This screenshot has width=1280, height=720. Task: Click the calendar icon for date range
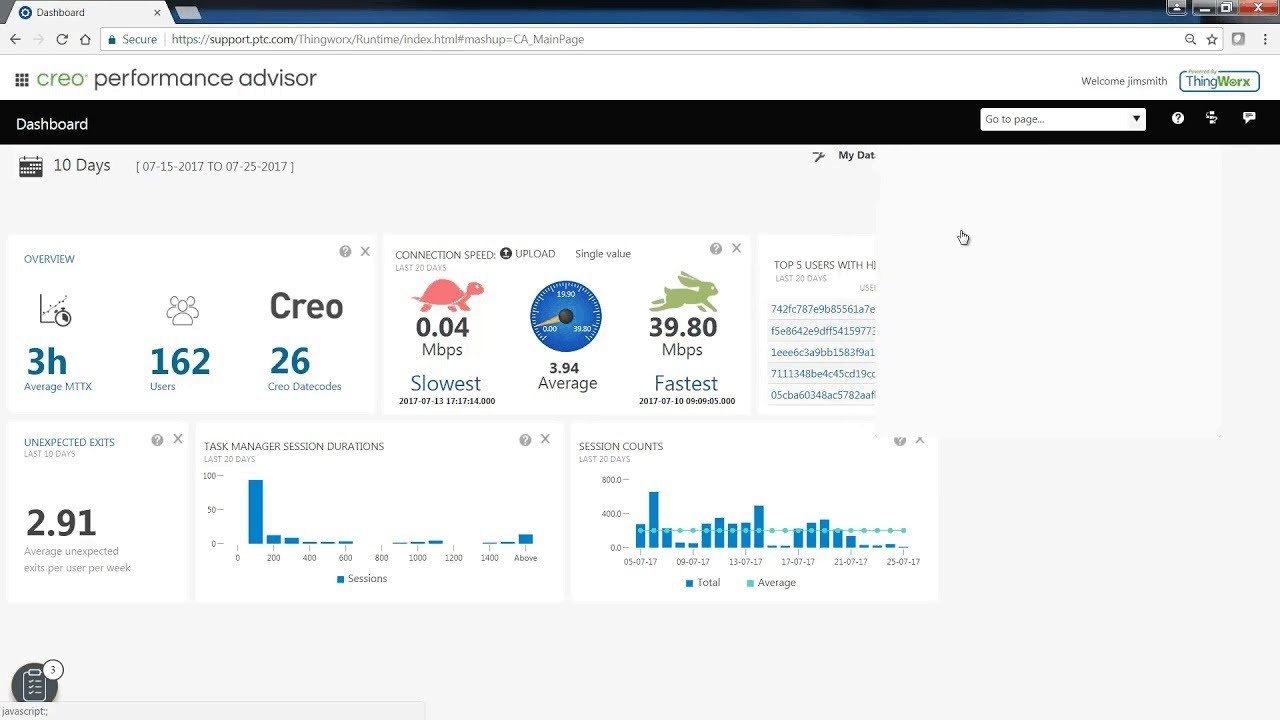31,166
